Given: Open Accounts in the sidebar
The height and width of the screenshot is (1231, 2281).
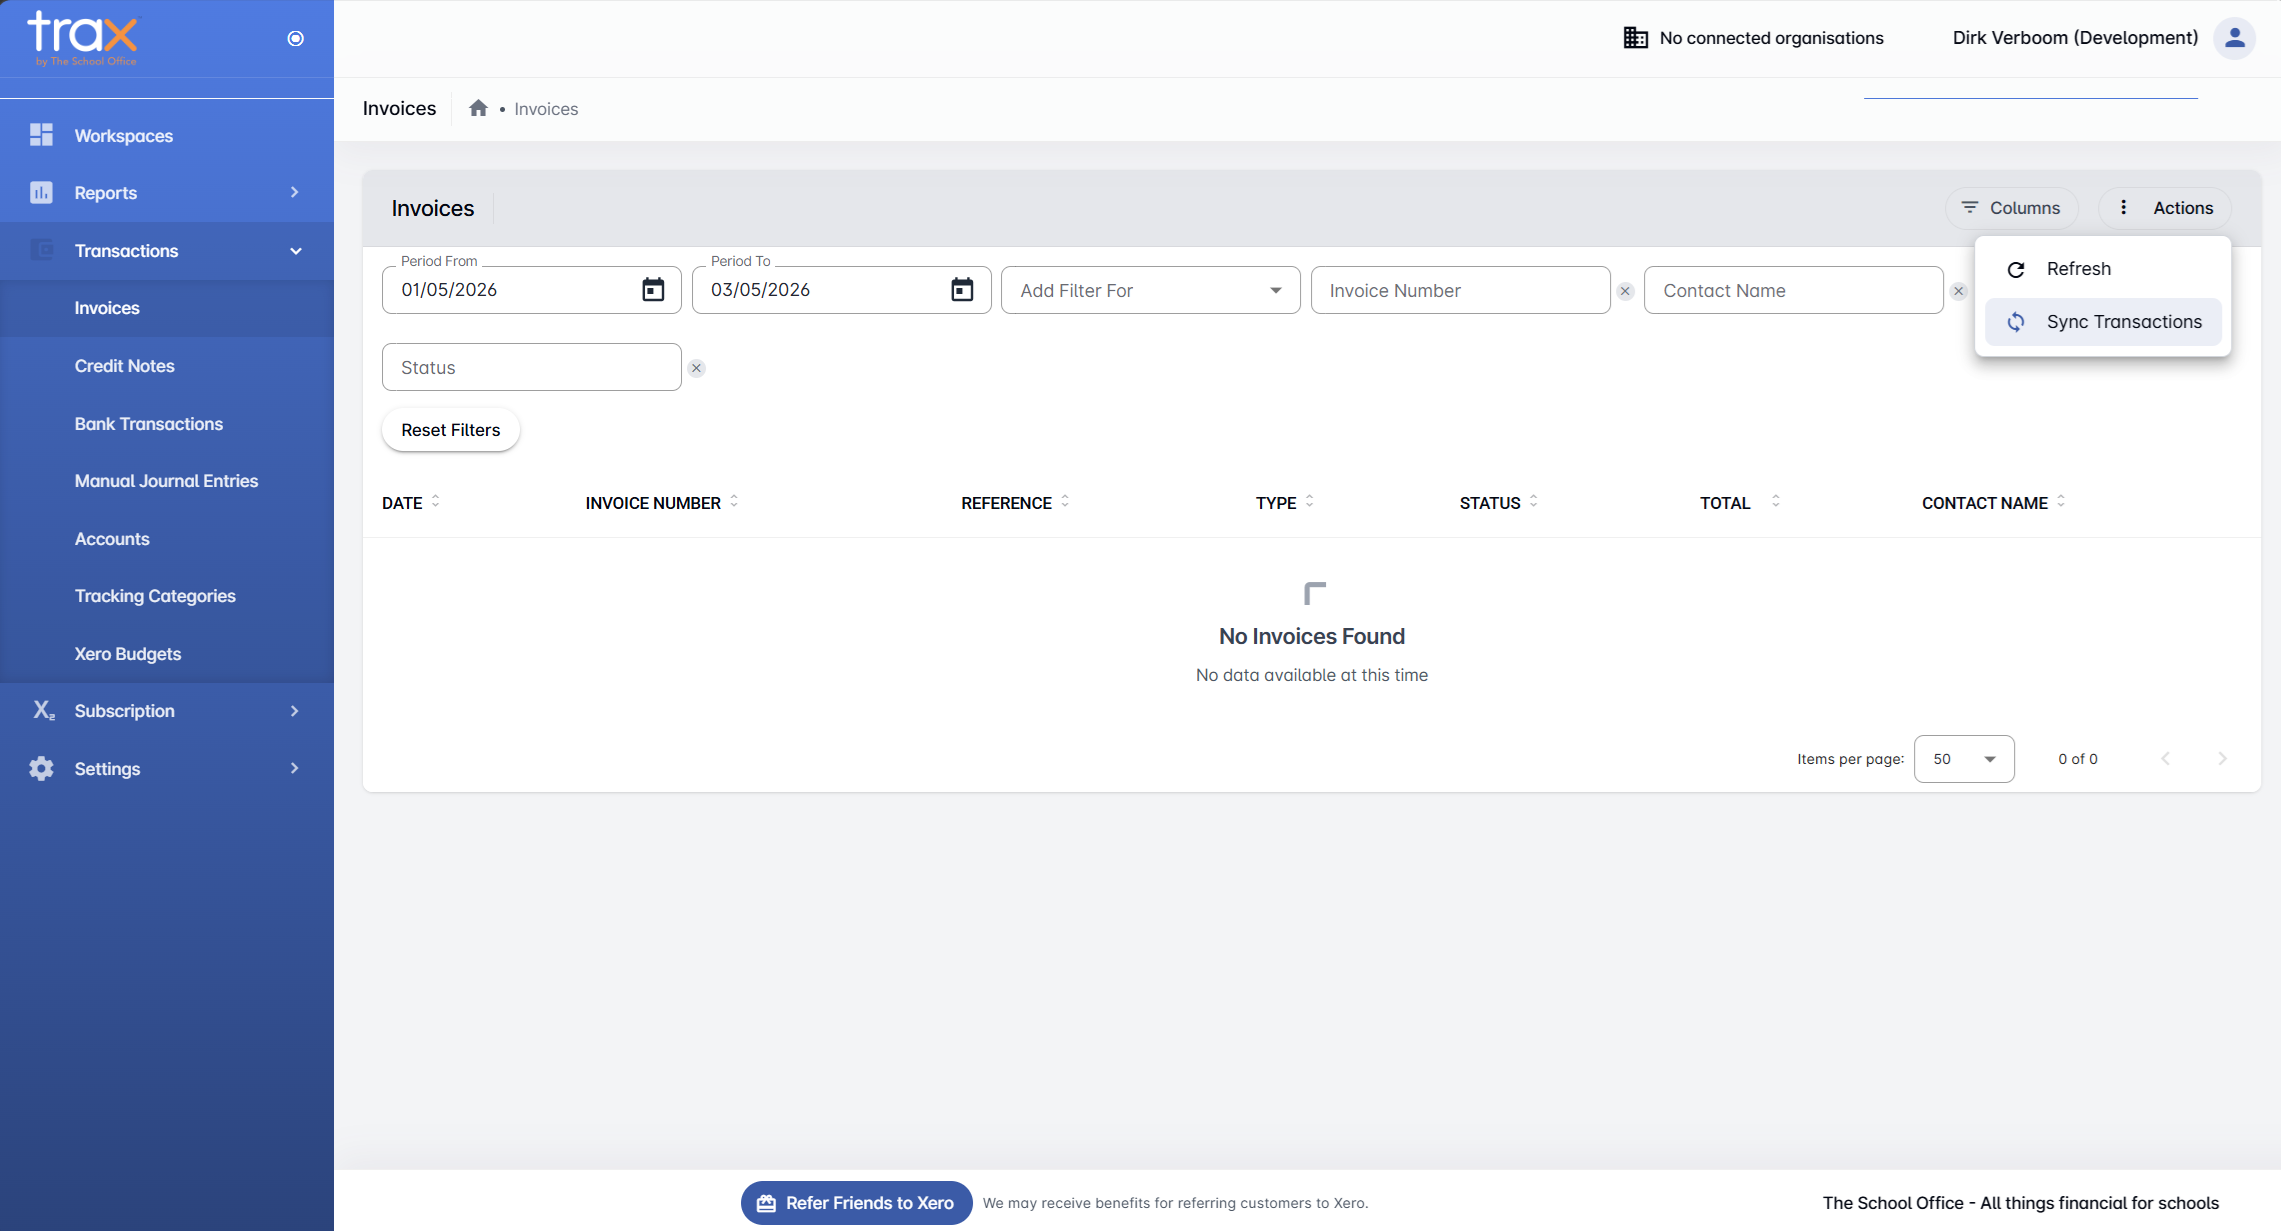Looking at the screenshot, I should (167, 539).
